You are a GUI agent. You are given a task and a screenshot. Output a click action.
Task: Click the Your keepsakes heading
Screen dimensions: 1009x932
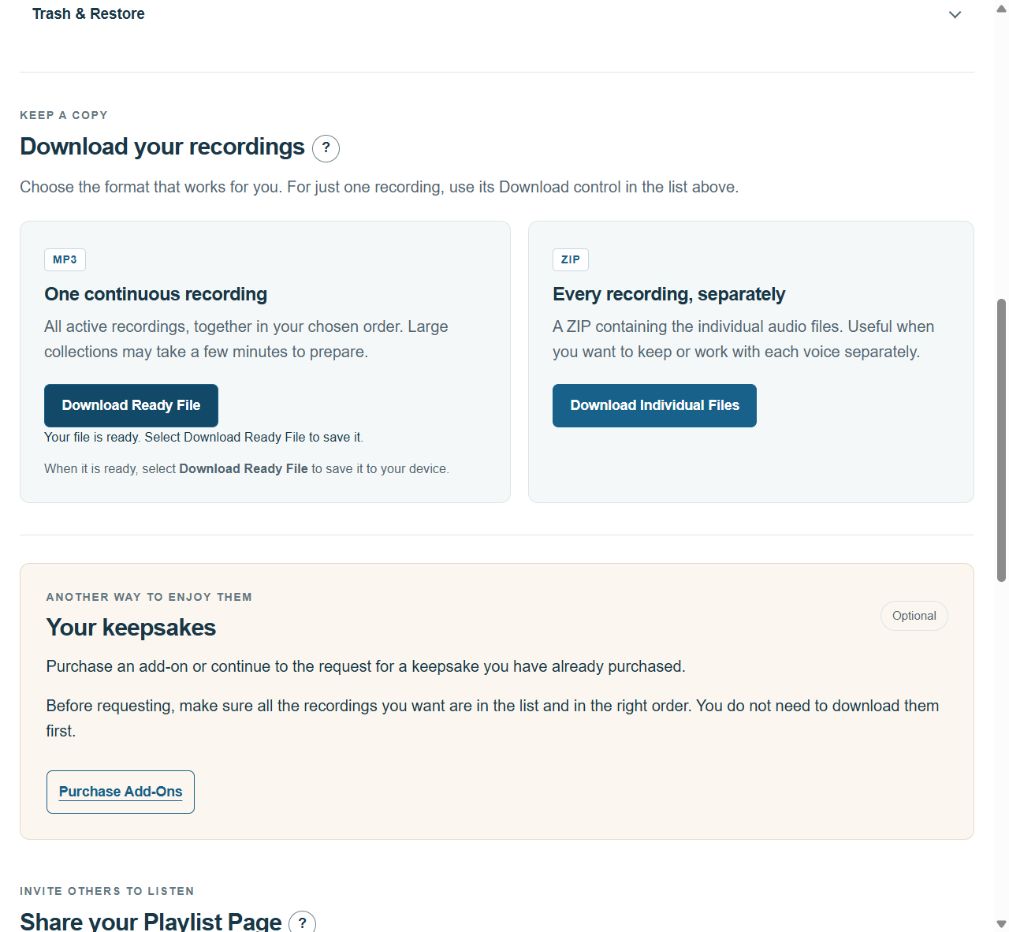coord(131,628)
